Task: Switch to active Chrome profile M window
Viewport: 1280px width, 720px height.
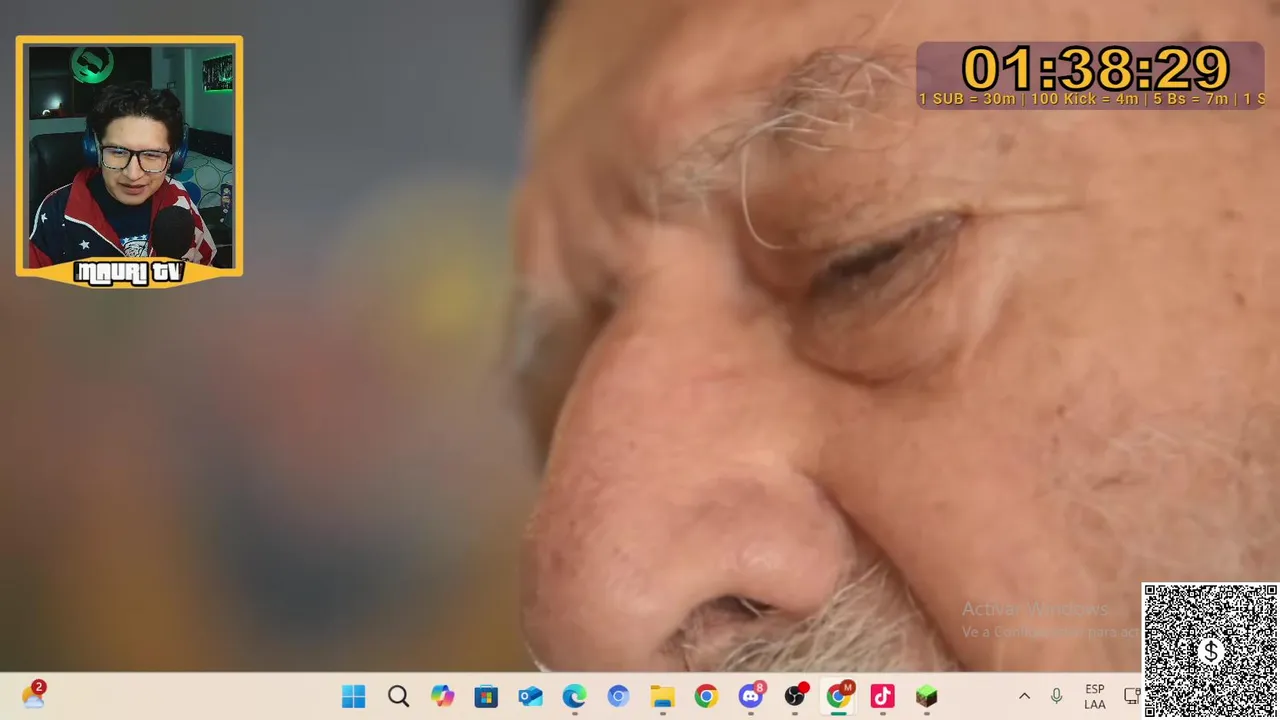Action: click(x=839, y=696)
